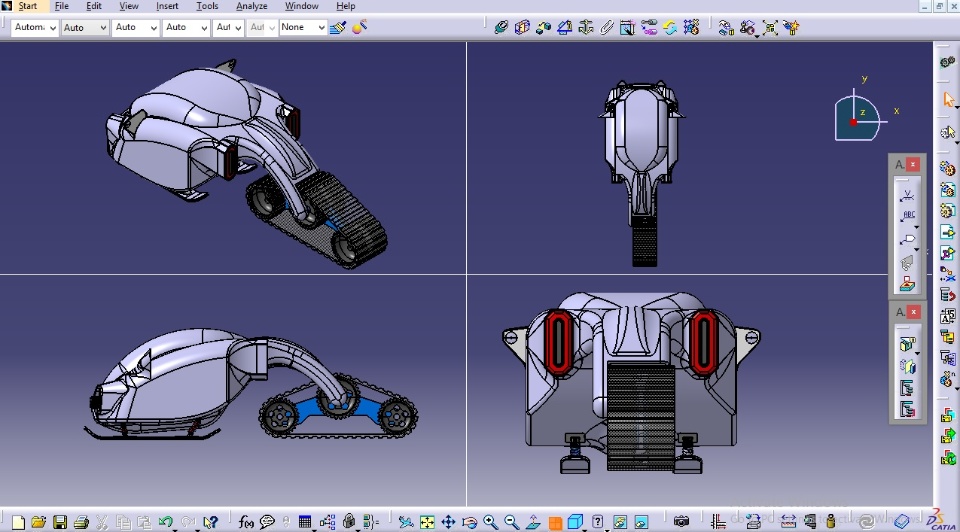
Task: Undo the last action
Action: point(165,522)
